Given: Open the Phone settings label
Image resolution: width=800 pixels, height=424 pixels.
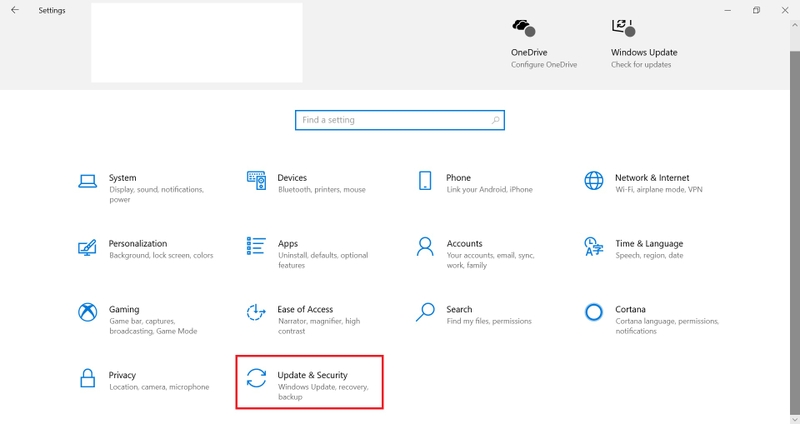Looking at the screenshot, I should pyautogui.click(x=458, y=178).
